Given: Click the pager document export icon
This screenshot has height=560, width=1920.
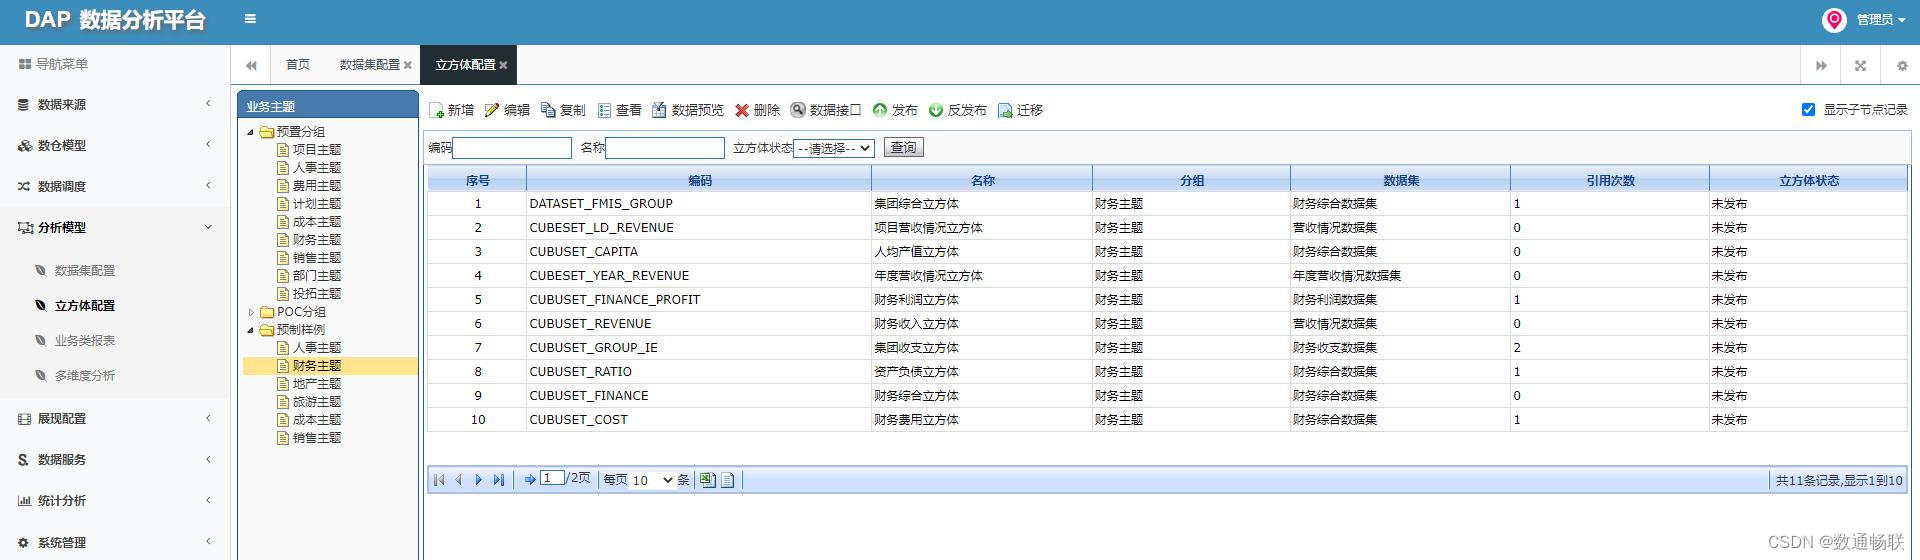Looking at the screenshot, I should [x=728, y=480].
